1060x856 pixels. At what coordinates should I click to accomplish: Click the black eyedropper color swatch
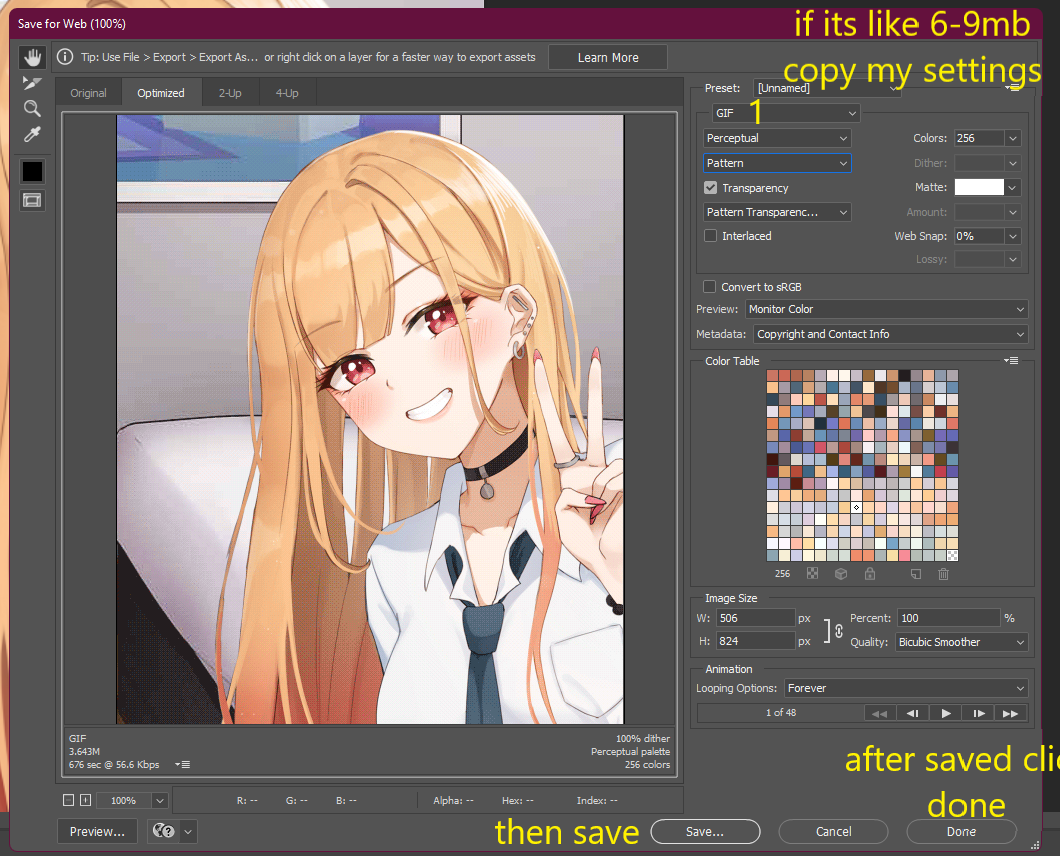point(32,171)
